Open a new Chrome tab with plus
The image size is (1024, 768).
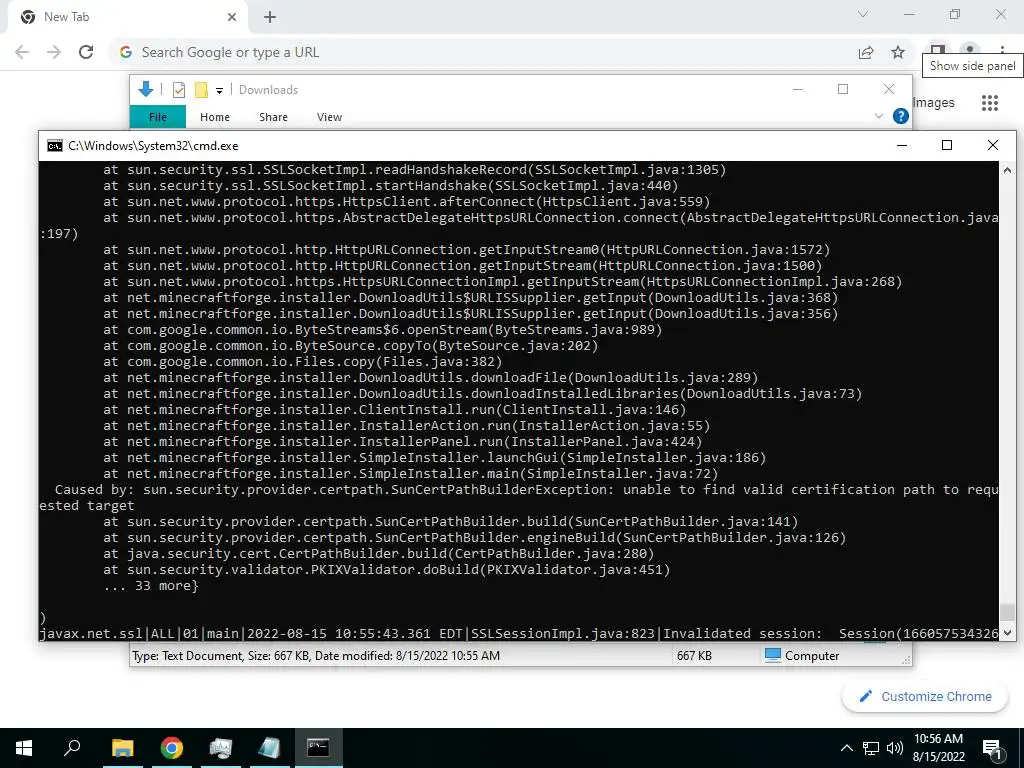point(270,17)
